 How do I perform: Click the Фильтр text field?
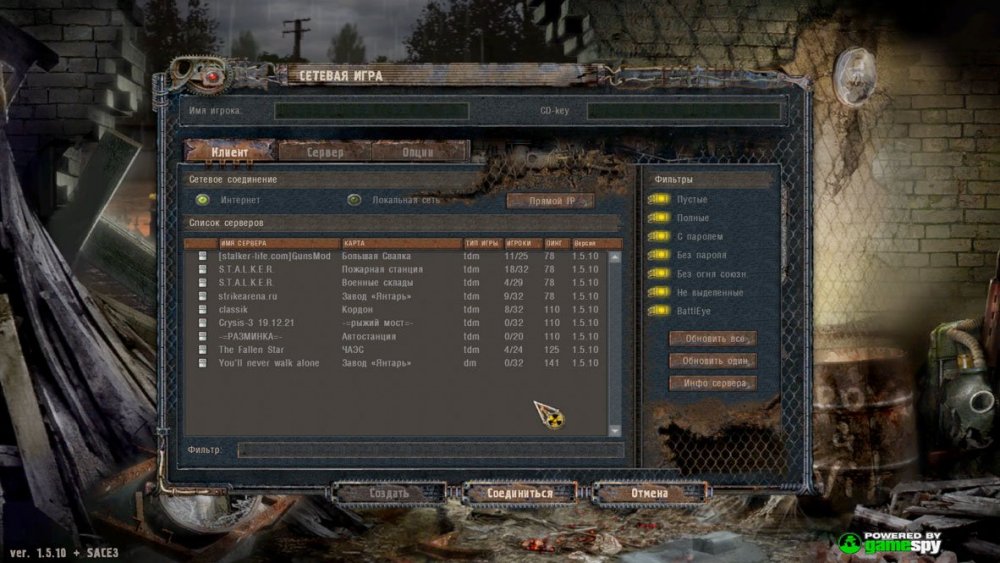tap(431, 450)
